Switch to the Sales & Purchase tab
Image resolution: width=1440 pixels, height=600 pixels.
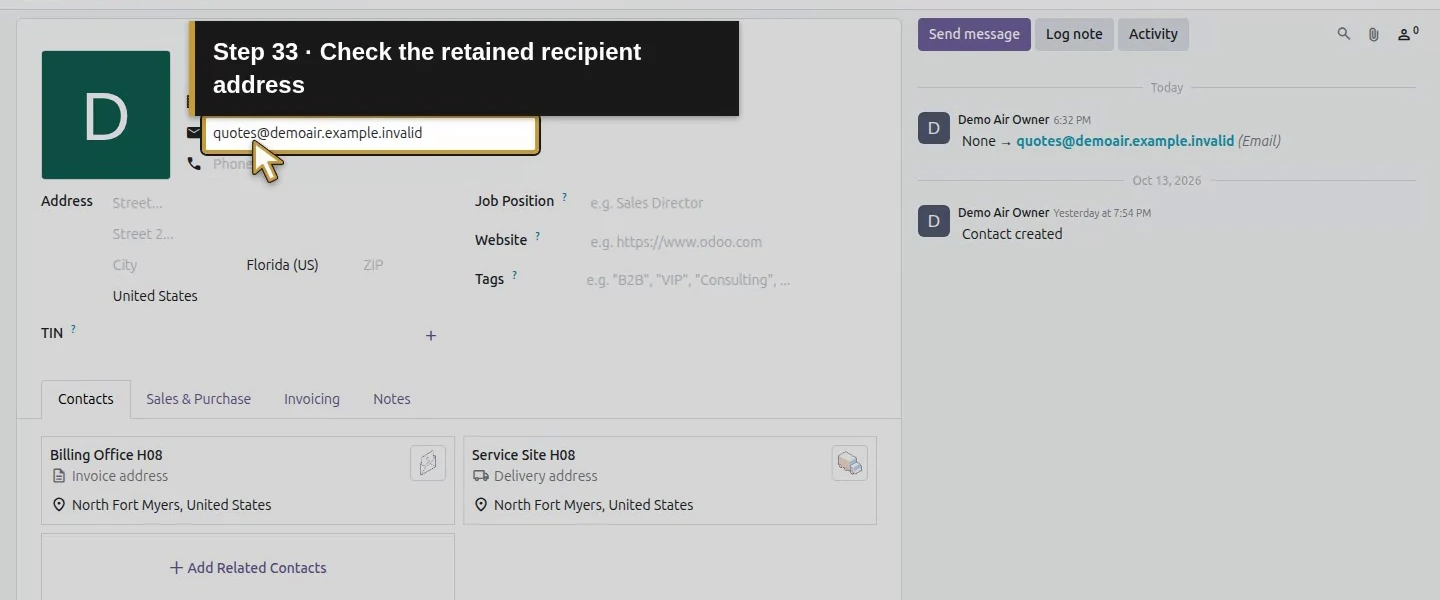coord(198,399)
